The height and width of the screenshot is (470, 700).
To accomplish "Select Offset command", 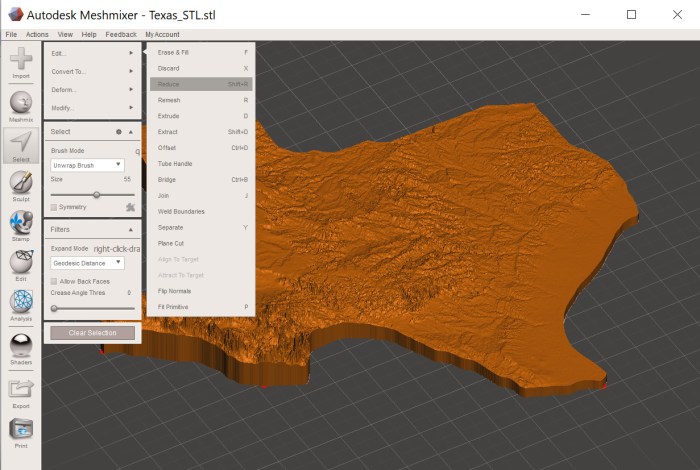I will (201, 148).
